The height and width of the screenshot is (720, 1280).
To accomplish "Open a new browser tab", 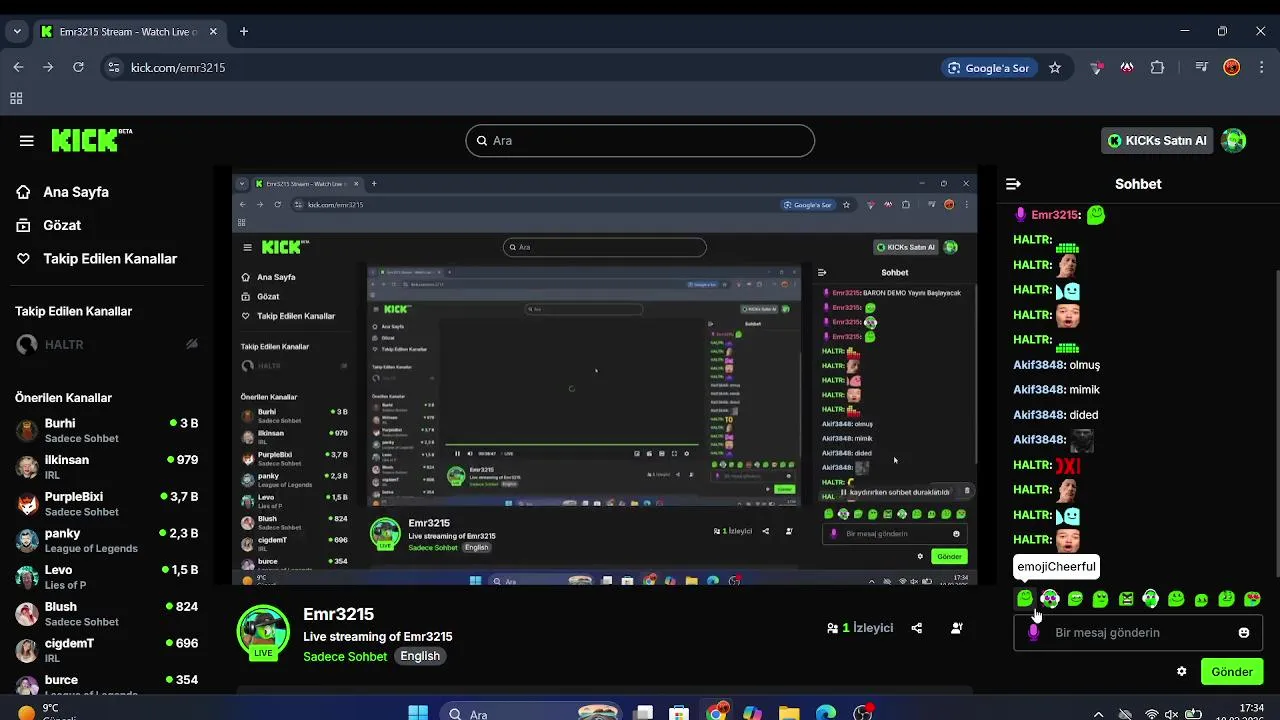I will coord(244,31).
